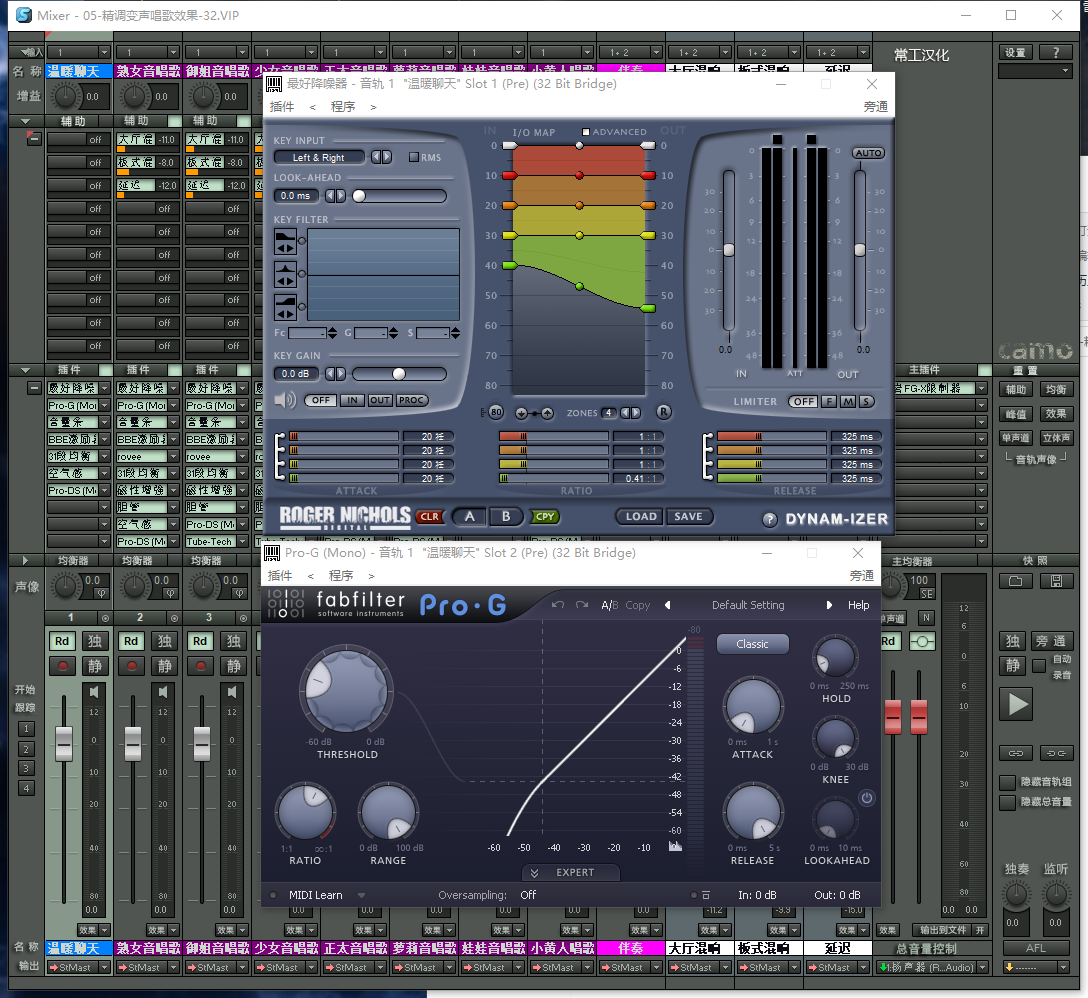
Task: Click the red CLR button in Dynam-izer
Action: [x=430, y=516]
